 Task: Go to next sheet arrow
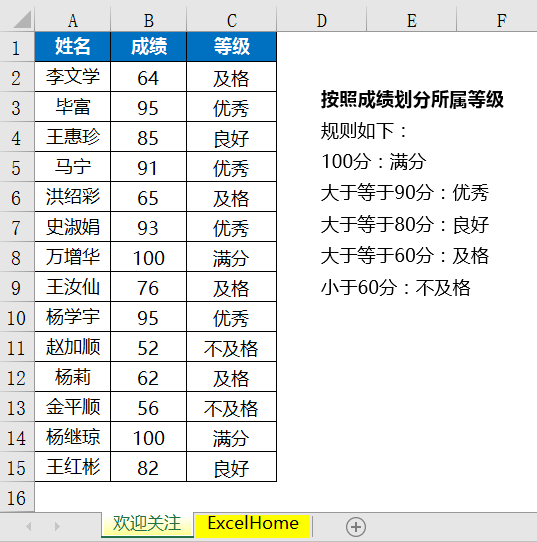tap(57, 527)
